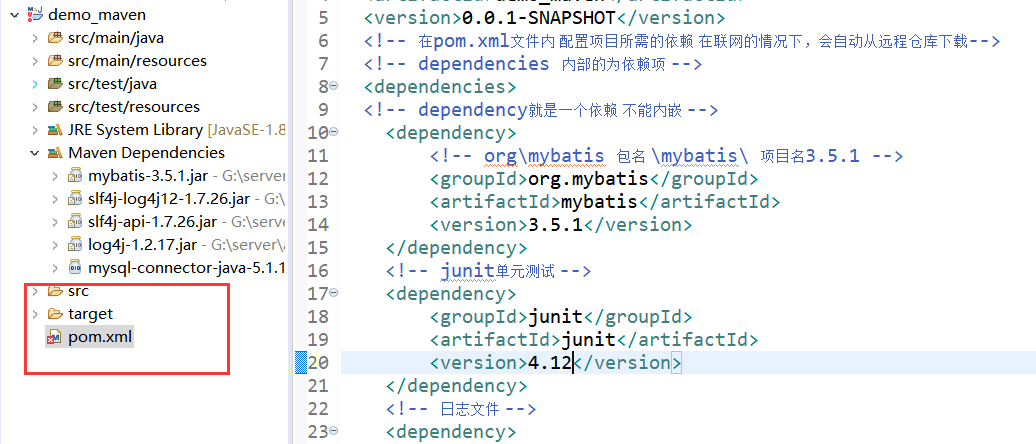Image resolution: width=1036 pixels, height=444 pixels.
Task: Expand the src/main/java node
Action: [34, 38]
